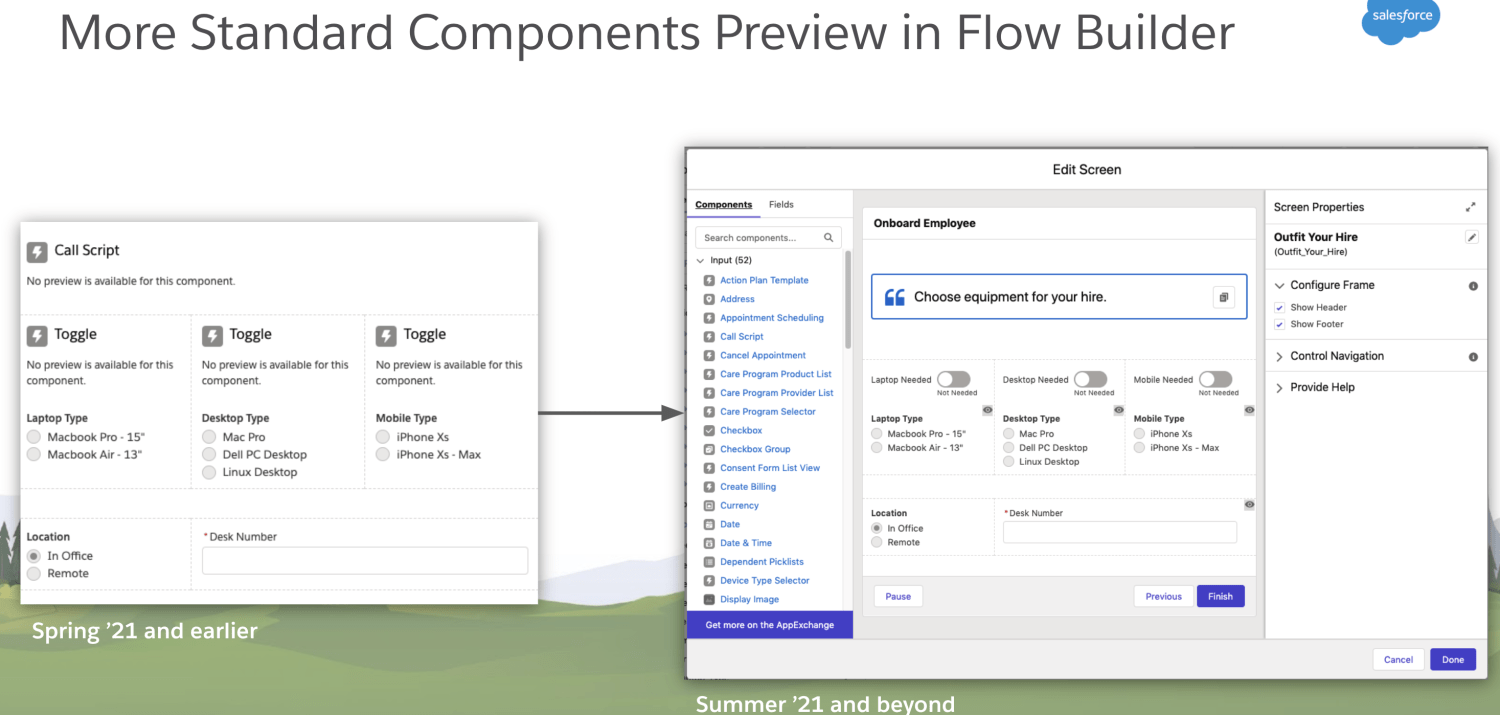The image size is (1500, 715).
Task: Click the Checkbox component icon
Action: (x=709, y=430)
